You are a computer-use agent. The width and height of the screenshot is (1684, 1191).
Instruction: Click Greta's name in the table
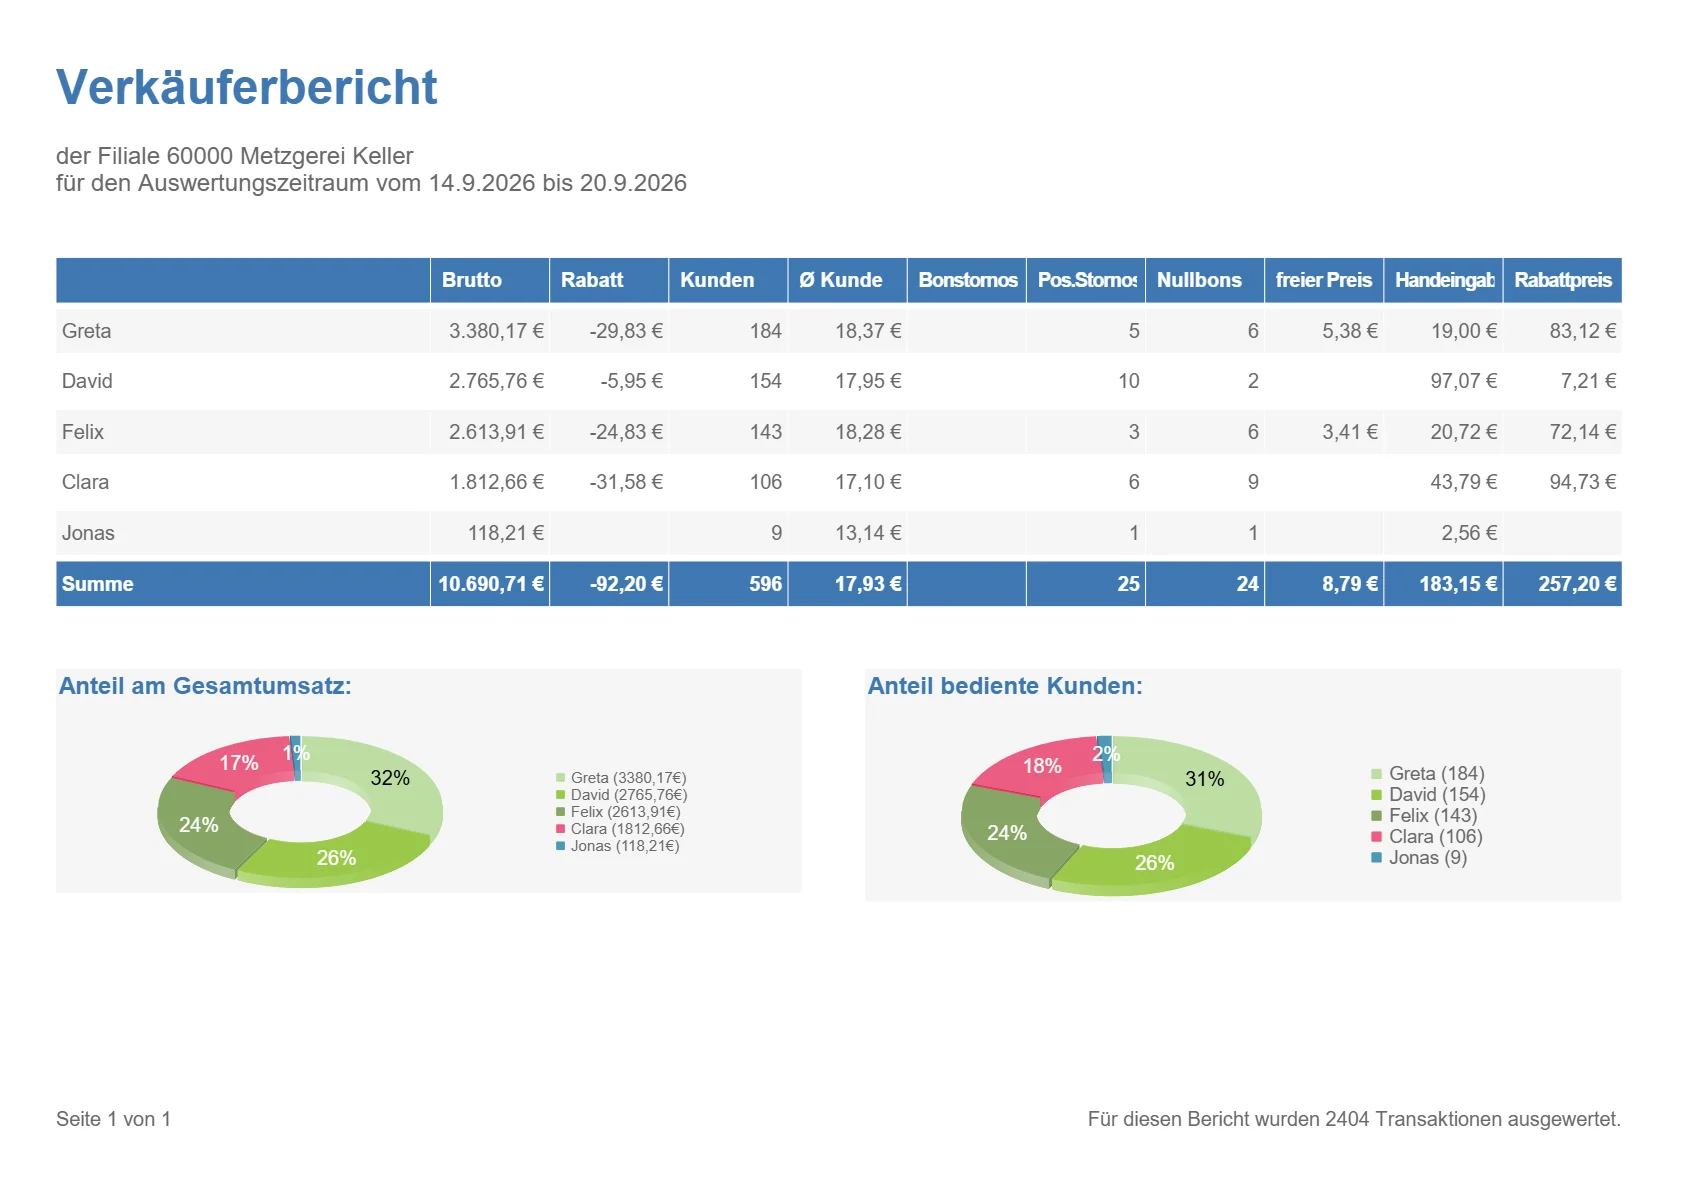click(x=86, y=331)
